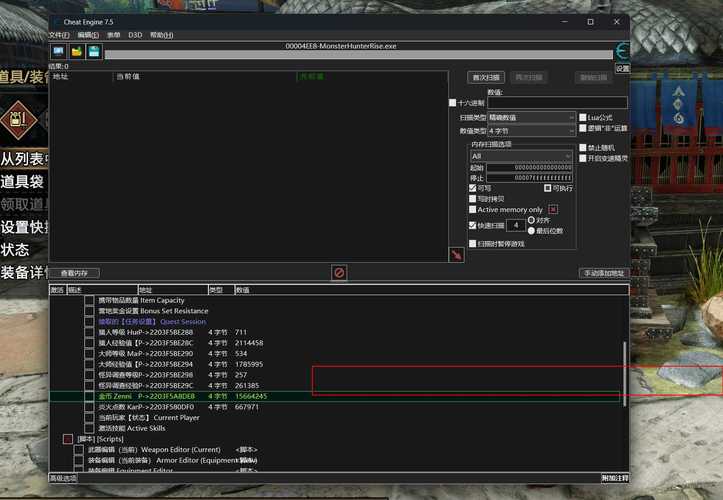Click red X beside Active memory only
Viewport: 723px width, 500px height.
(553, 210)
